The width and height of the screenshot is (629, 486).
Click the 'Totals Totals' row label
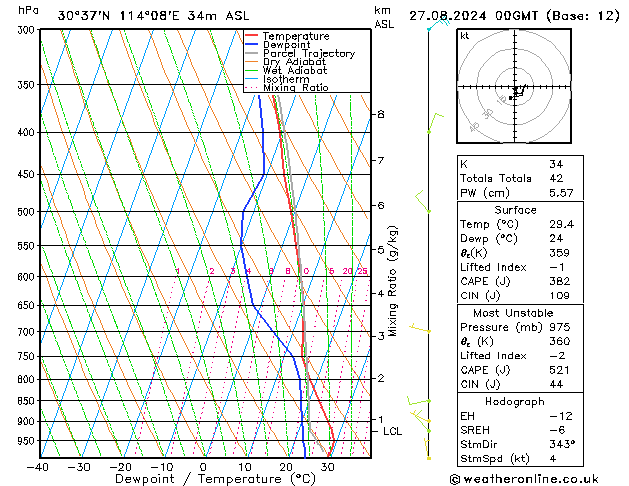pos(496,178)
